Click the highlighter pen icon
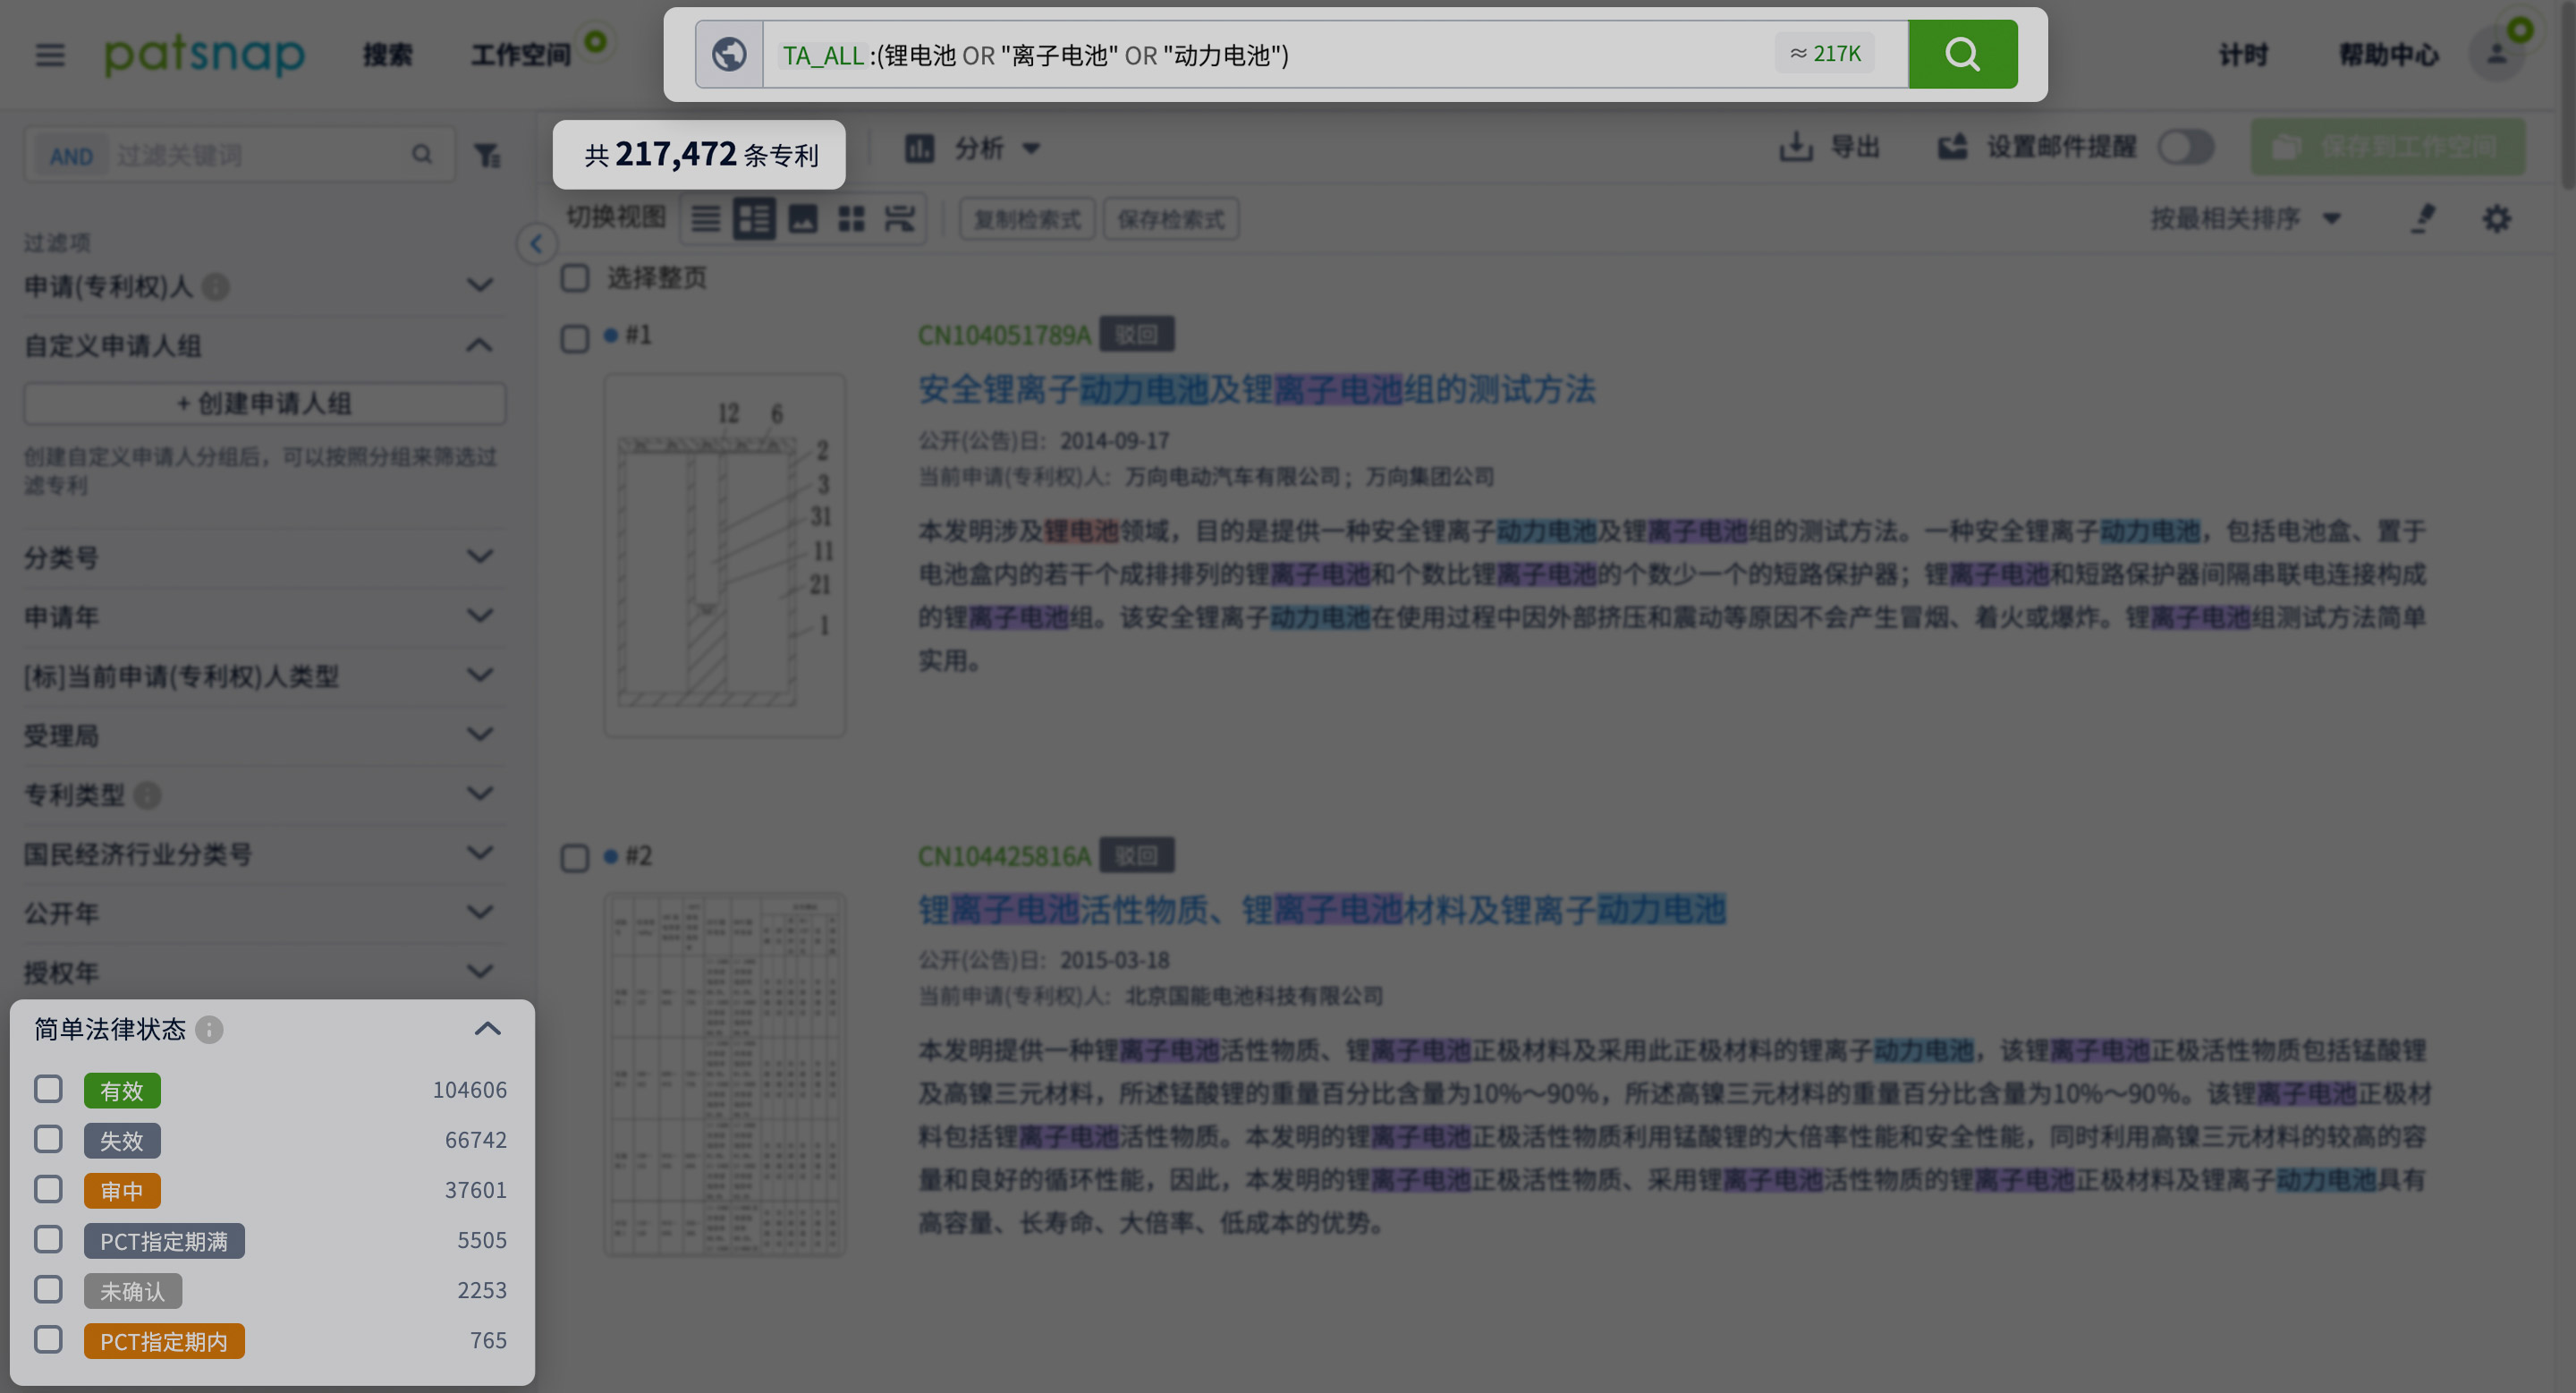 click(2423, 218)
